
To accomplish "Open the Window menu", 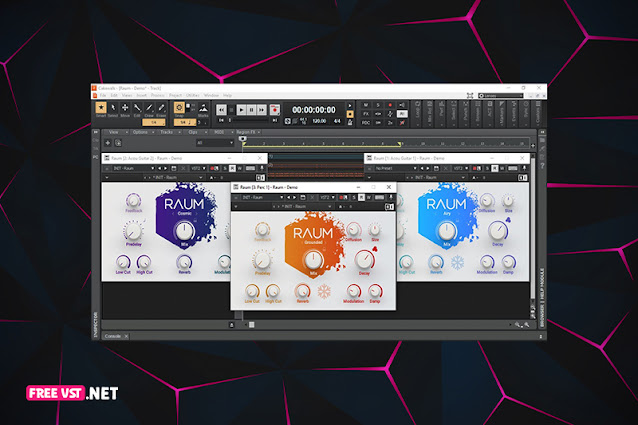I will [211, 95].
